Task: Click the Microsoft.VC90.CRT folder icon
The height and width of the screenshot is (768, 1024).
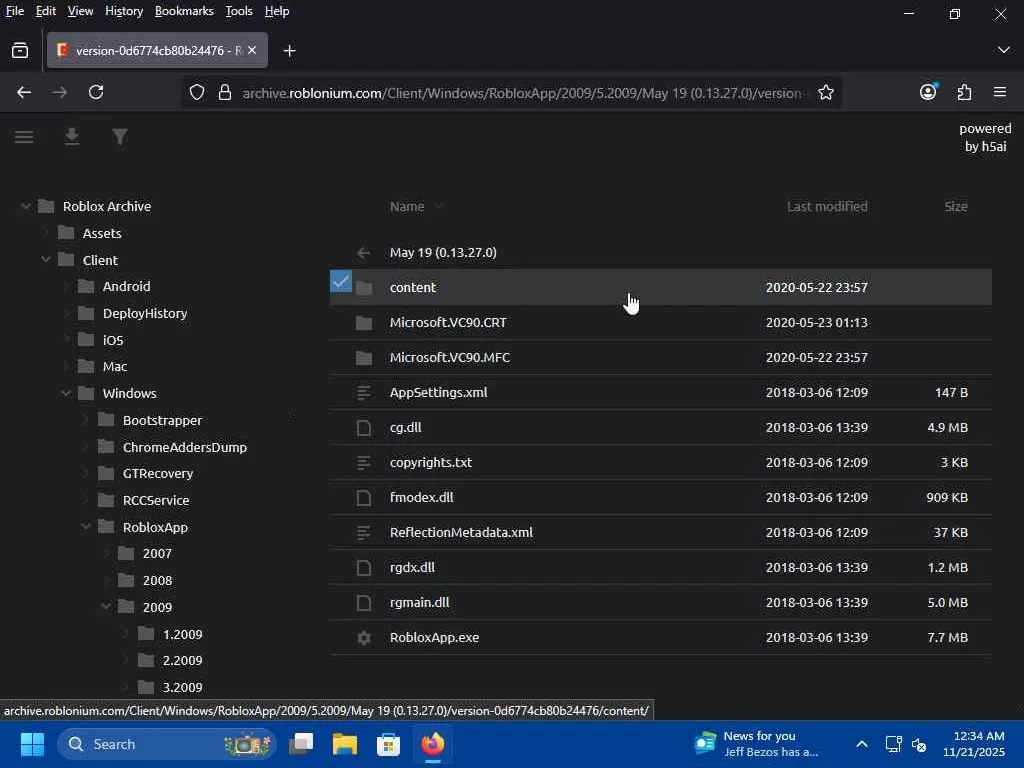Action: coord(364,323)
